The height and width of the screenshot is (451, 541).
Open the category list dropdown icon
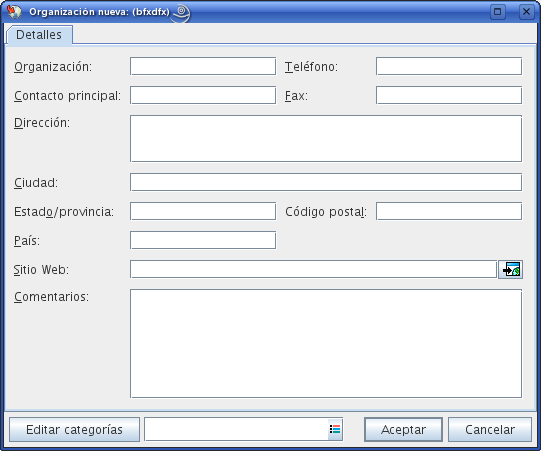335,429
